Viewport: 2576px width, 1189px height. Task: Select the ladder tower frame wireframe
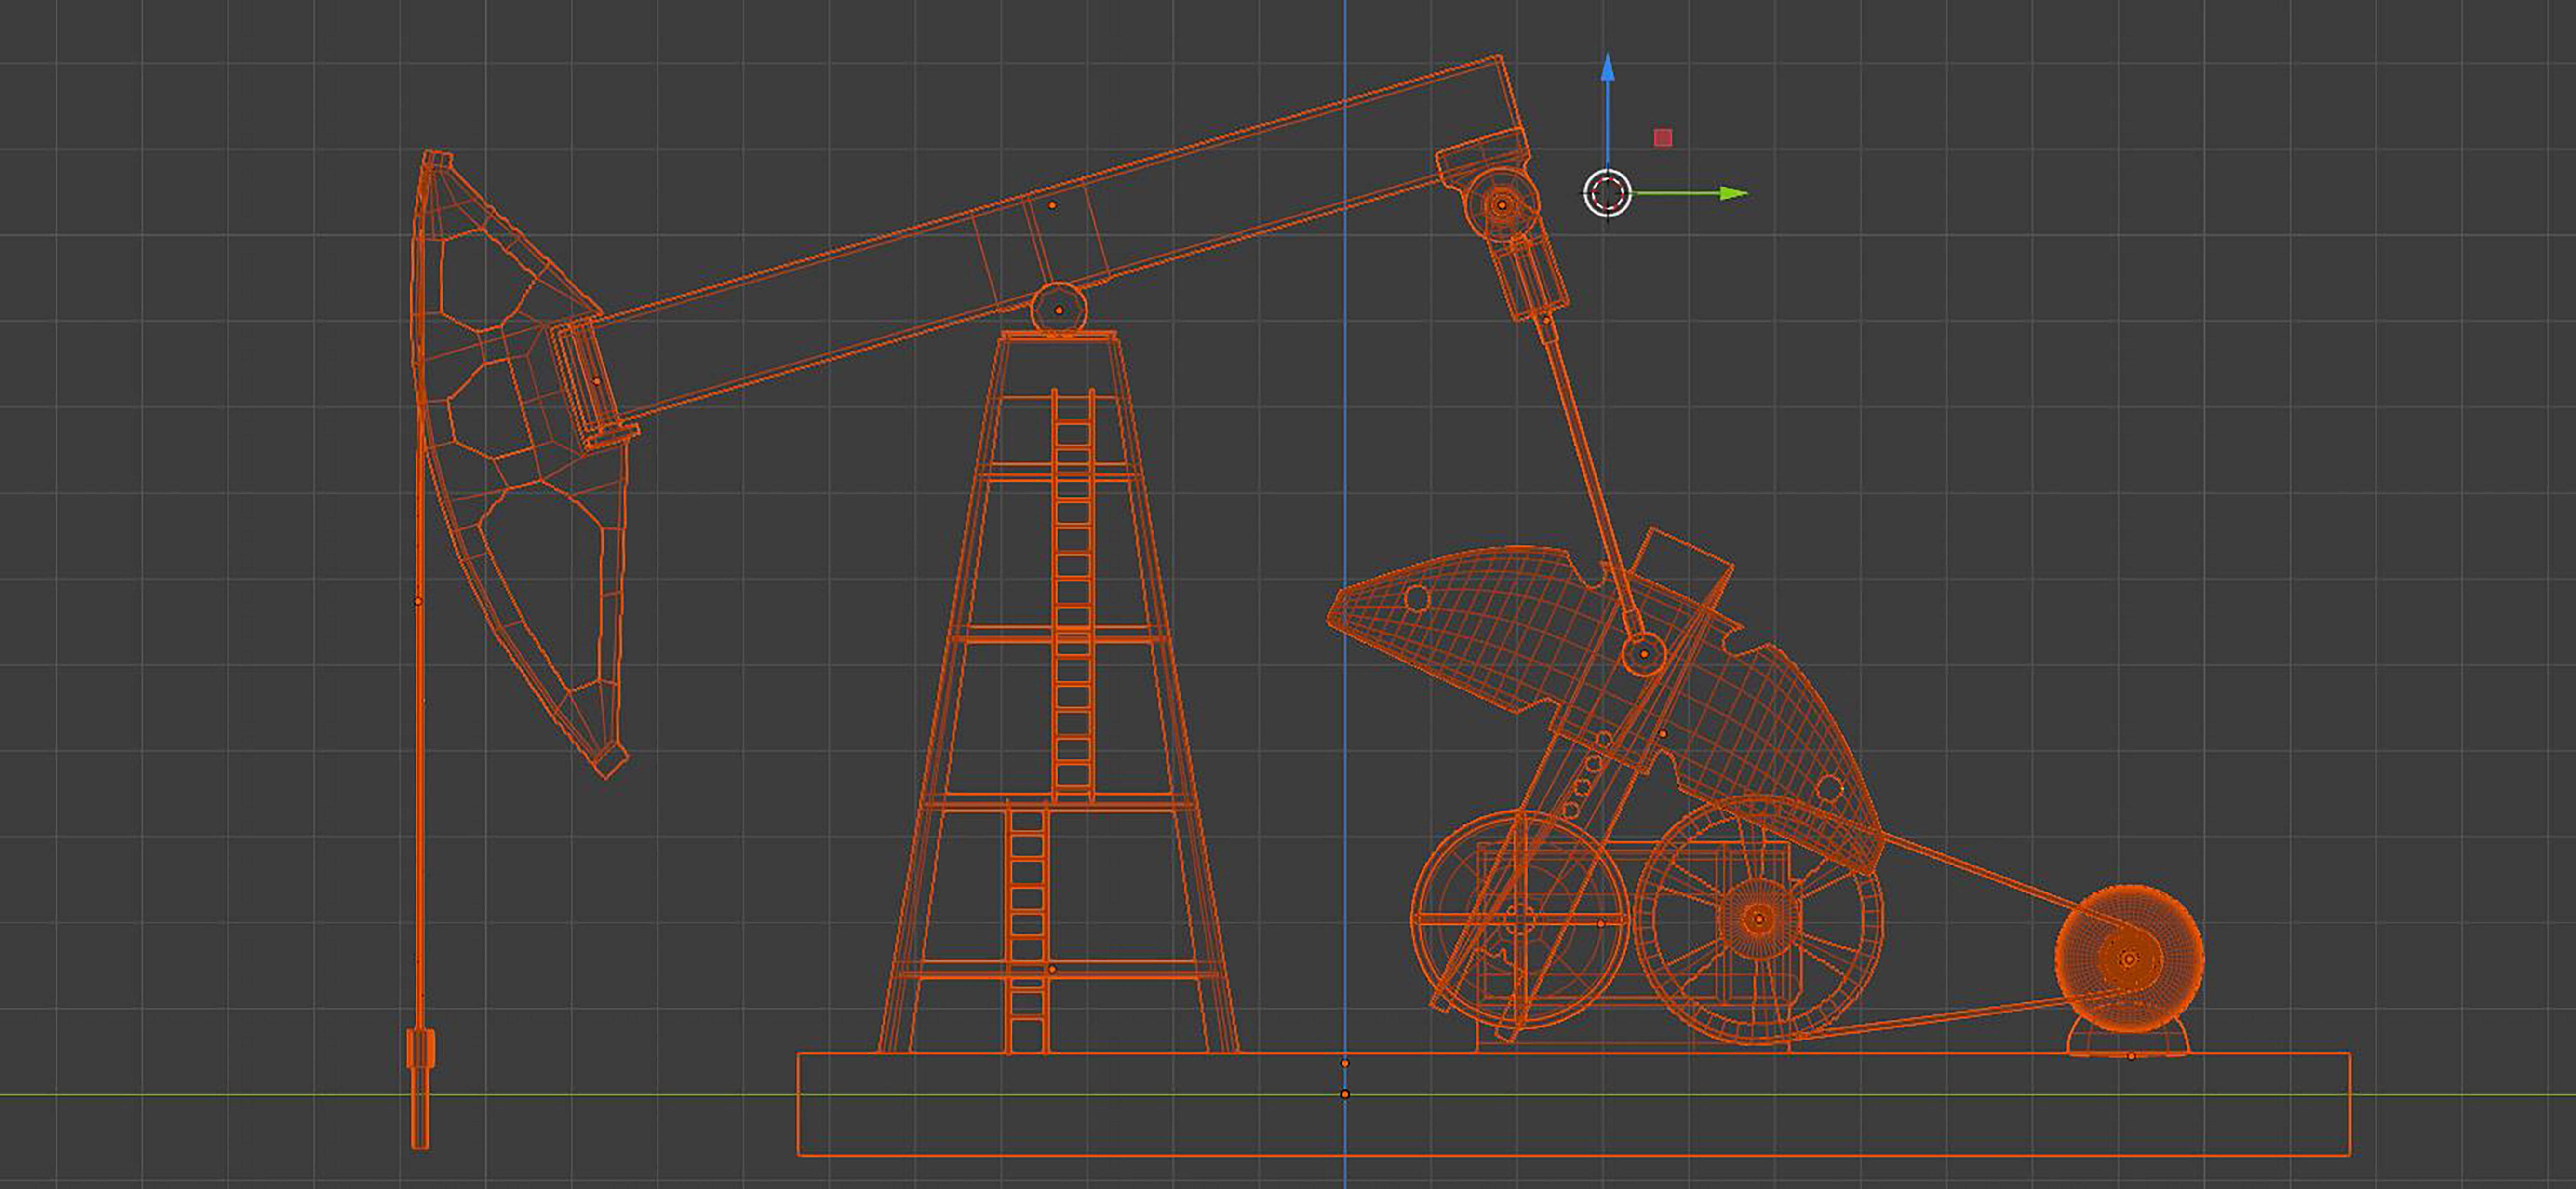pos(1059,693)
